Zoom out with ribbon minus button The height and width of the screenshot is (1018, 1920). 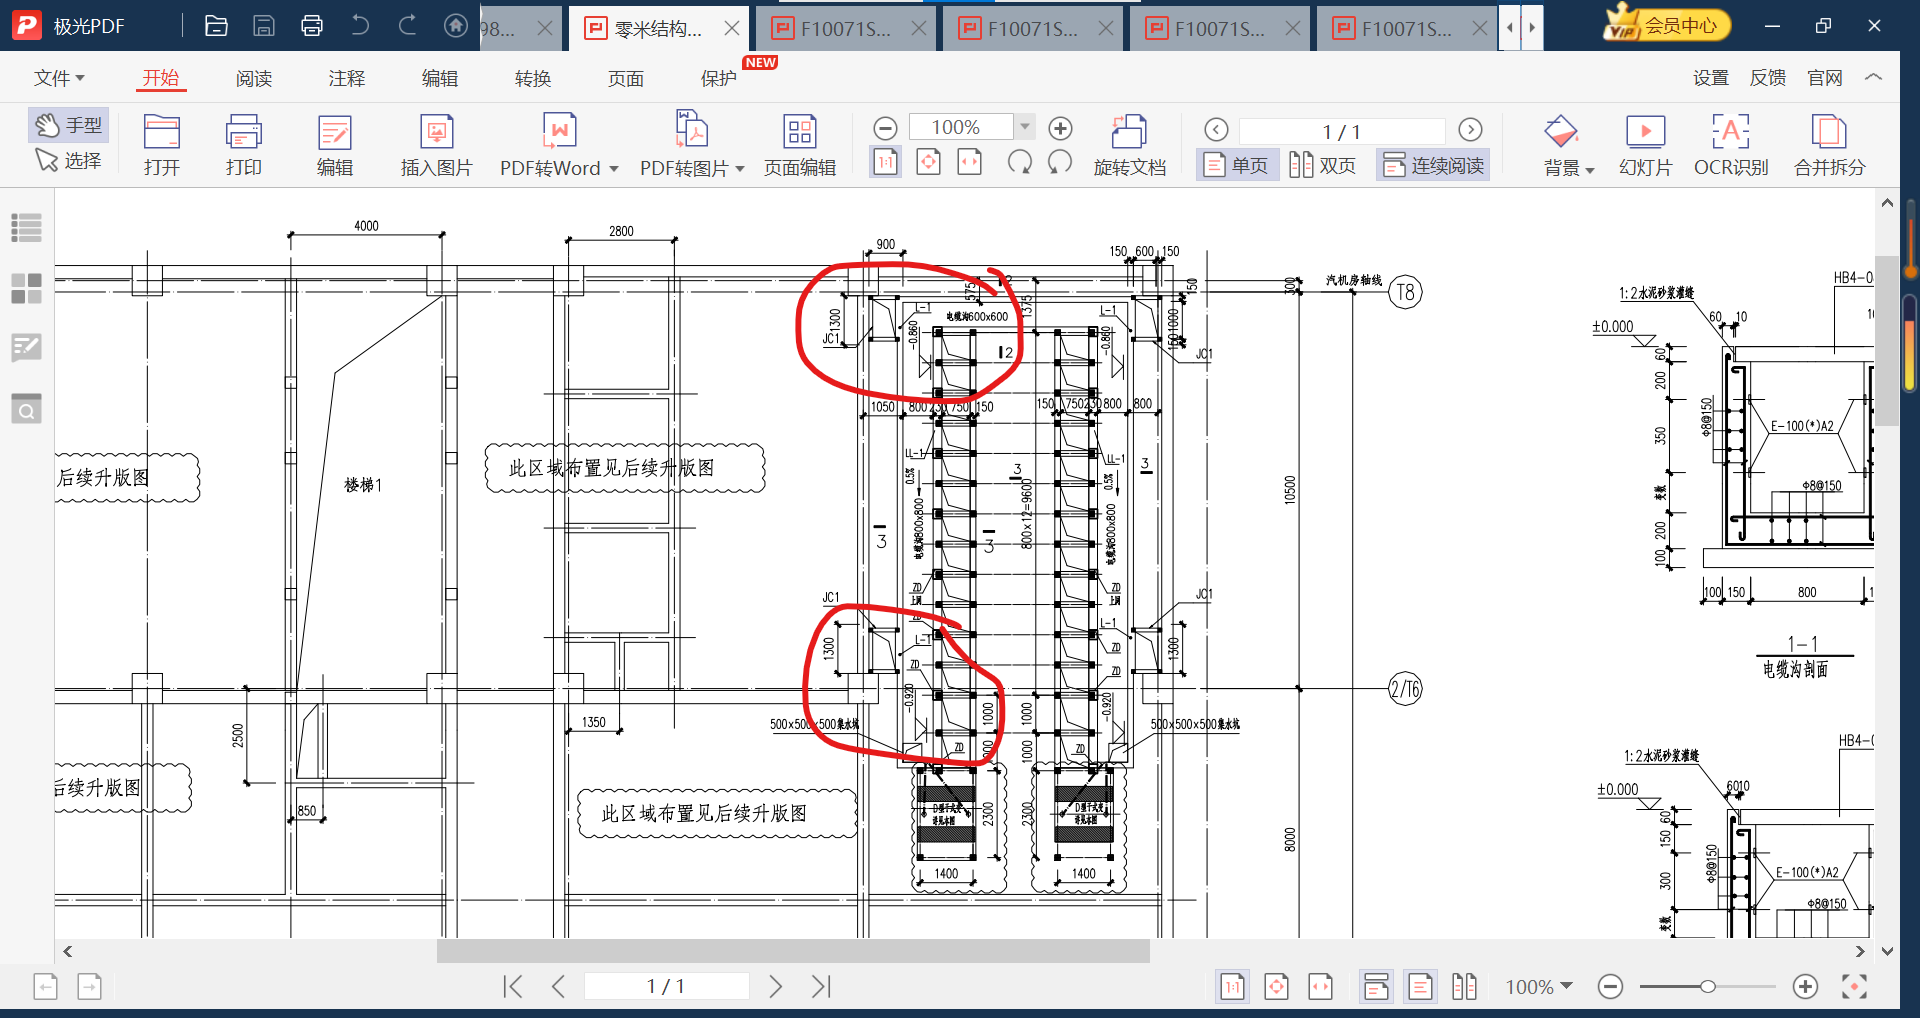(x=885, y=128)
